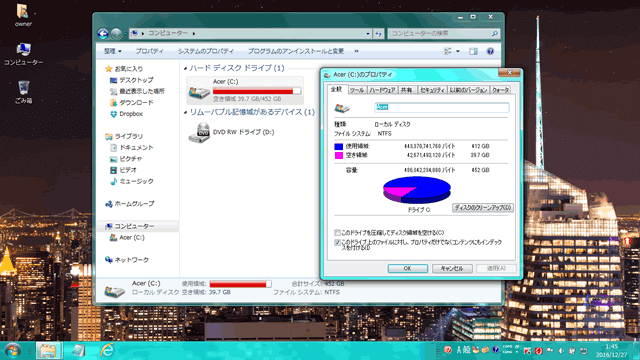
Task: Open the Acer (C:) hard disk drive
Action: click(244, 90)
